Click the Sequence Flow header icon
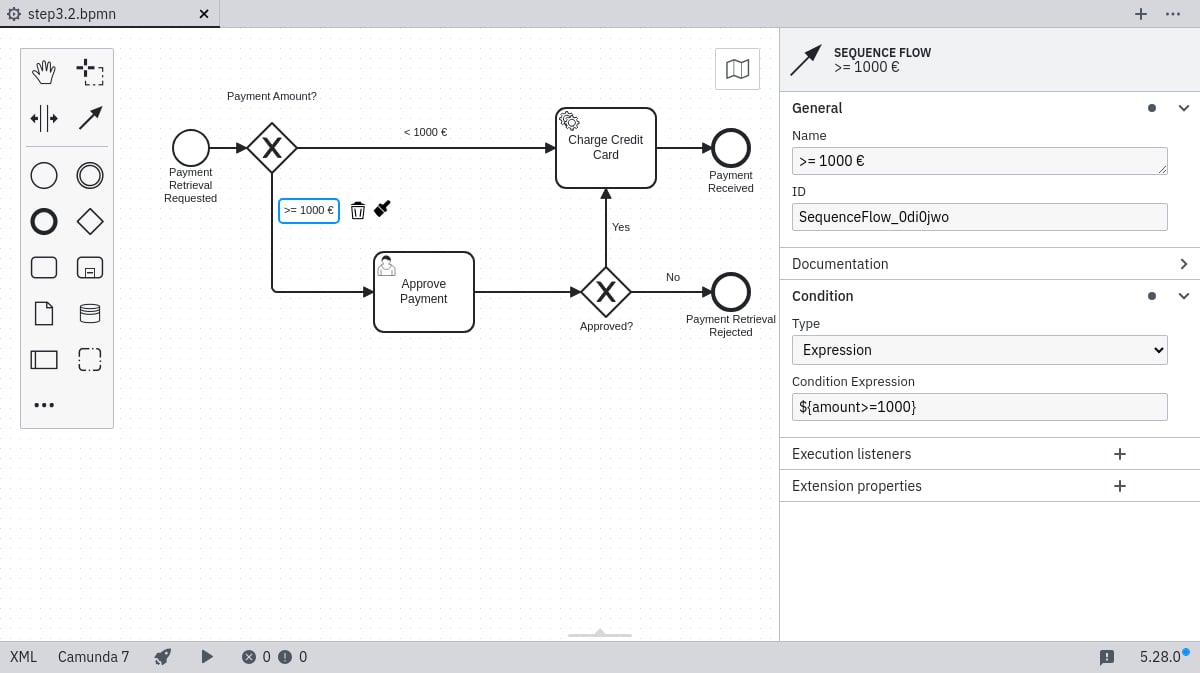Image resolution: width=1200 pixels, height=673 pixels. click(x=805, y=60)
